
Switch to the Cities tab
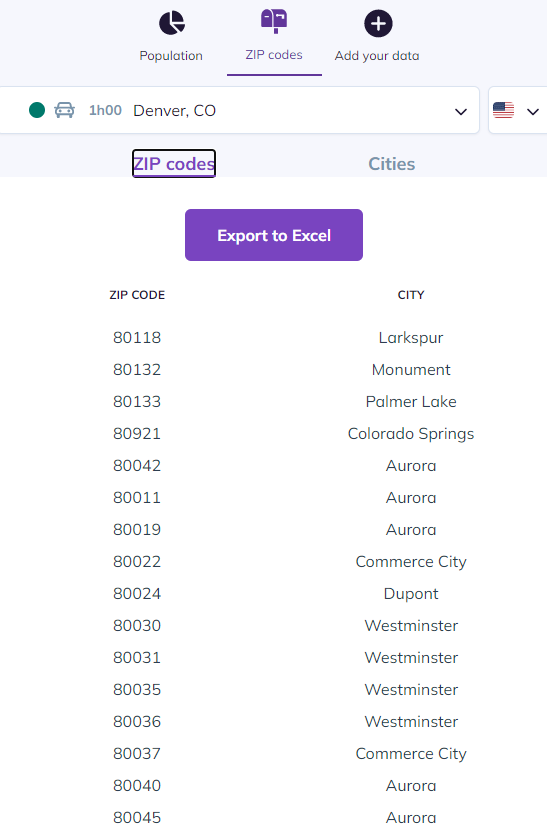[392, 164]
